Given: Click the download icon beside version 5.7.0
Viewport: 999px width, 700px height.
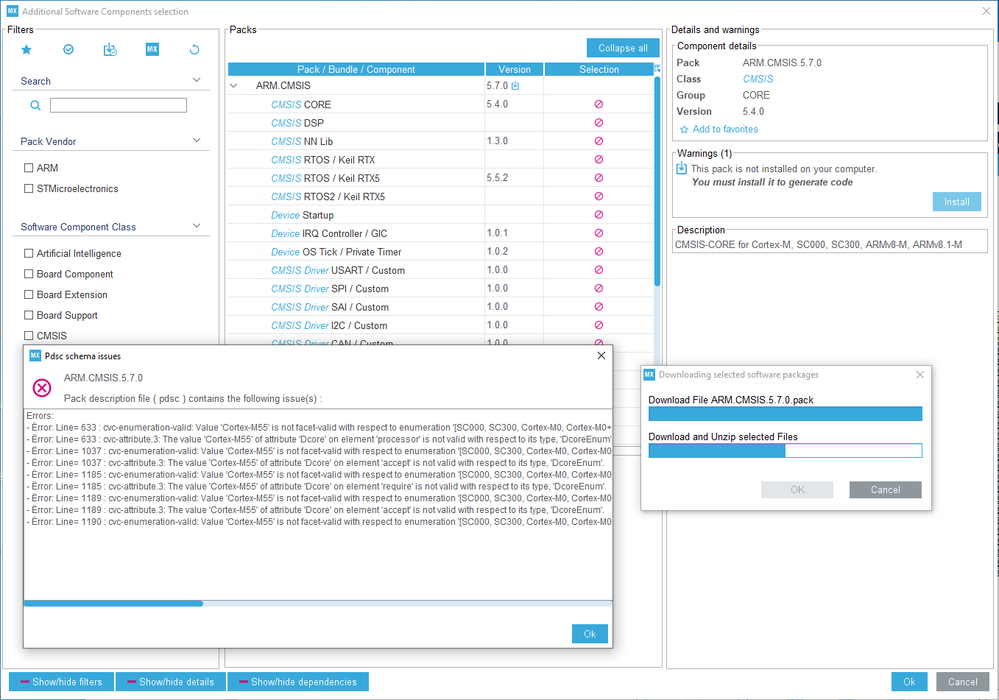Looking at the screenshot, I should [515, 86].
